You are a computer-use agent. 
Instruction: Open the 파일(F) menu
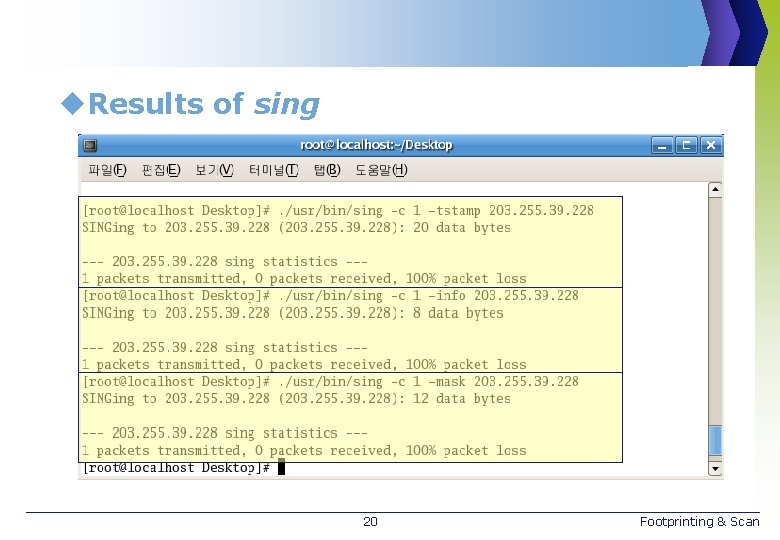pos(107,170)
